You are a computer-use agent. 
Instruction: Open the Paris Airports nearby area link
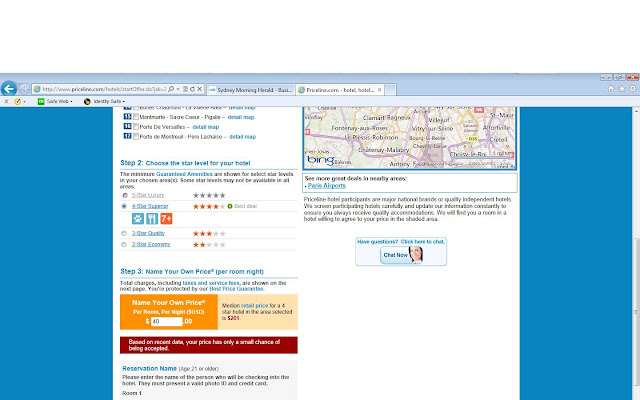click(x=327, y=185)
